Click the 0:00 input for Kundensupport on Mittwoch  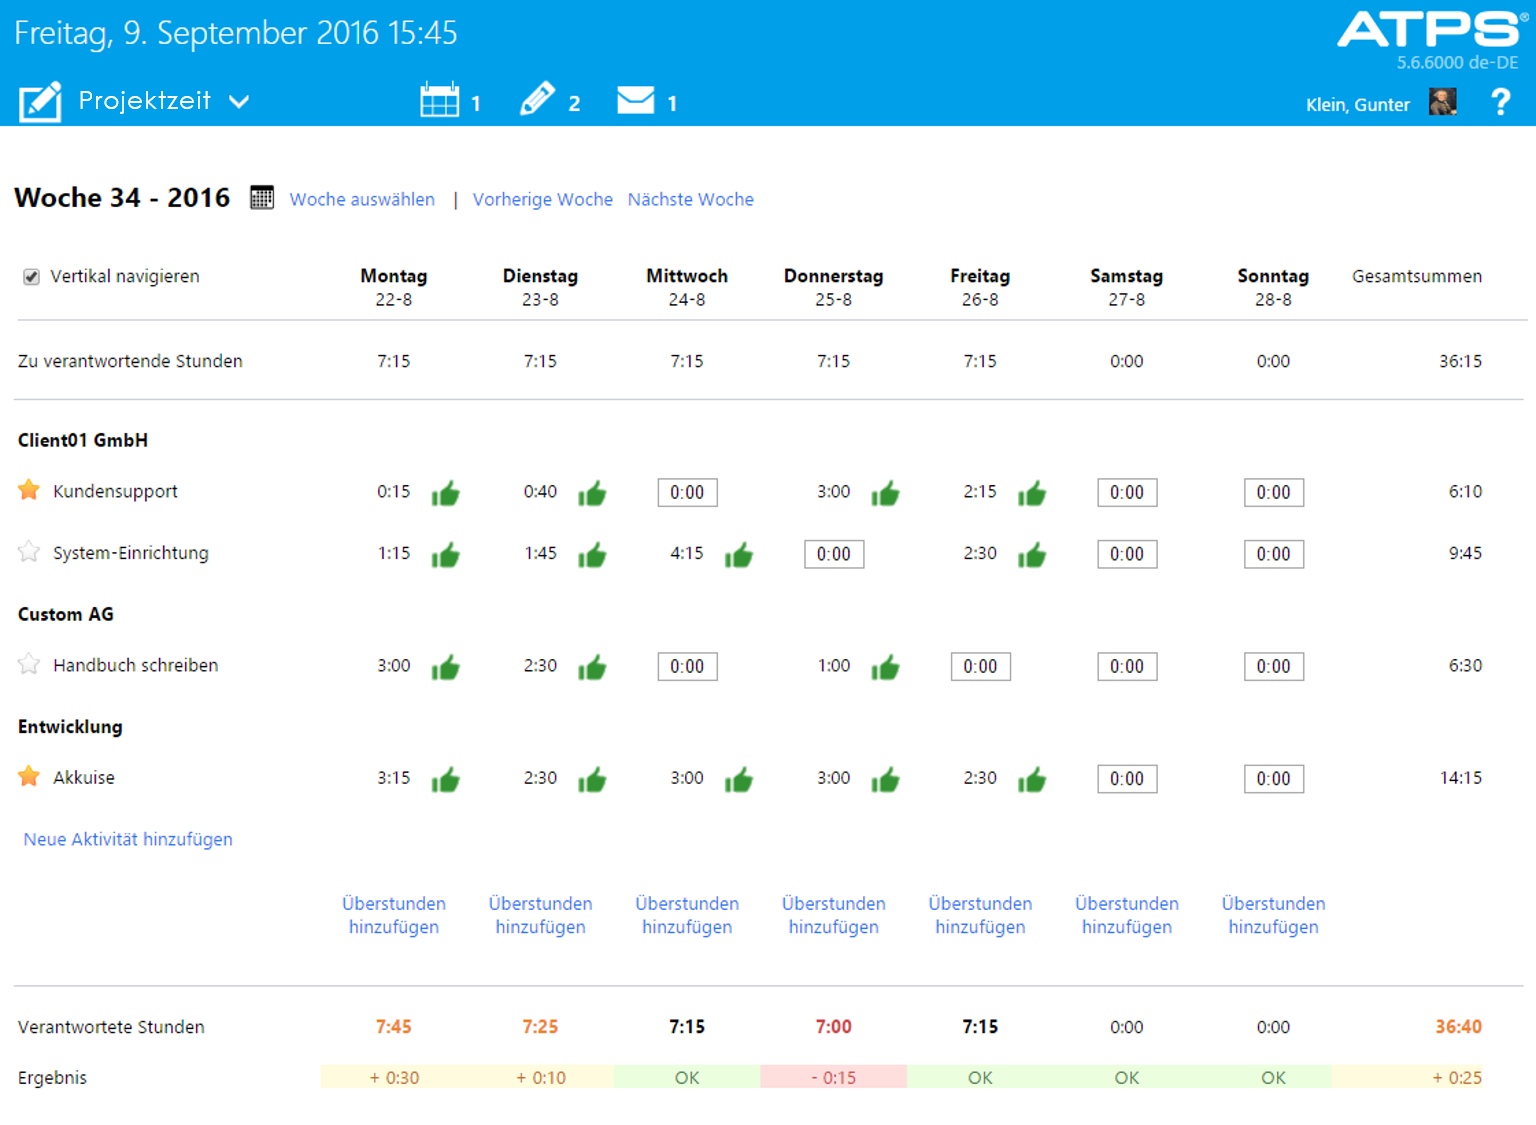(687, 492)
